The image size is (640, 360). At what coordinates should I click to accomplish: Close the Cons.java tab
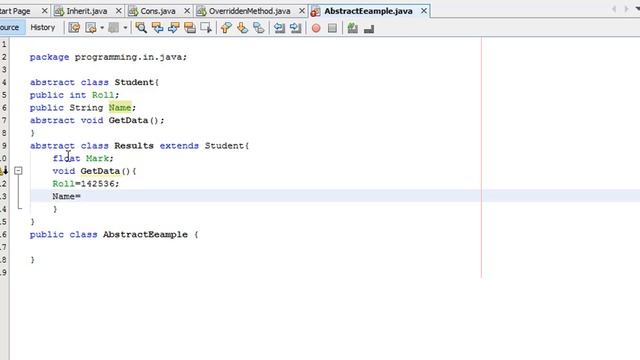tap(187, 11)
